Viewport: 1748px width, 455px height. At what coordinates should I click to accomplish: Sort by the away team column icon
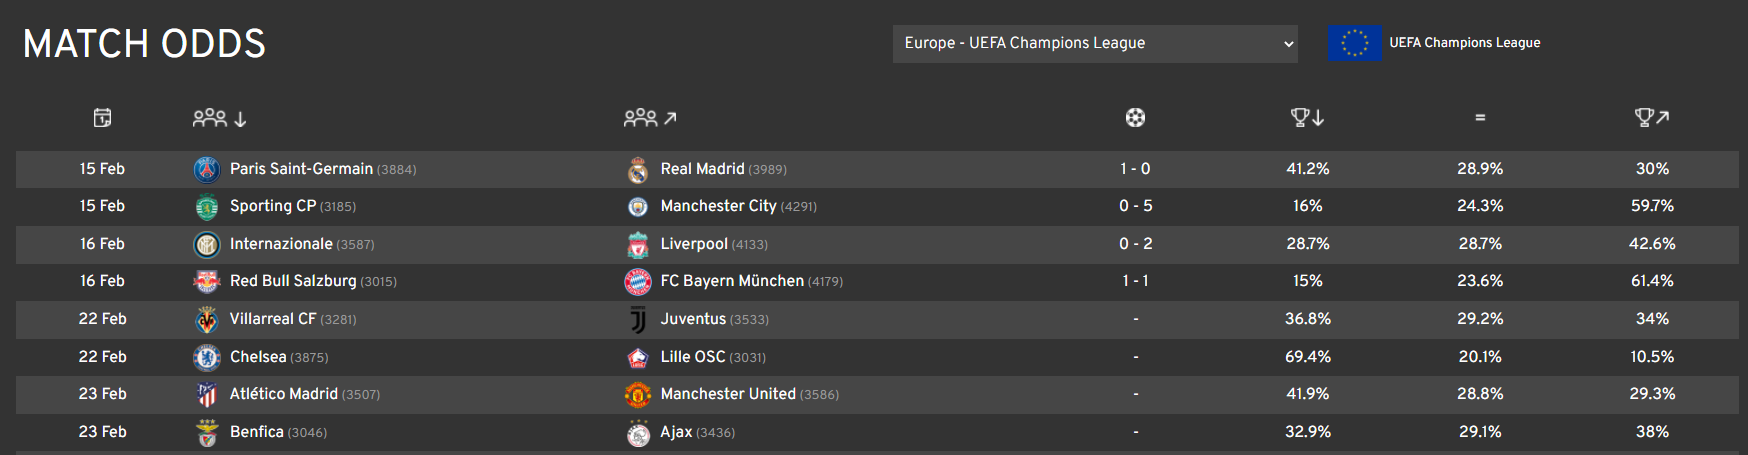point(650,118)
